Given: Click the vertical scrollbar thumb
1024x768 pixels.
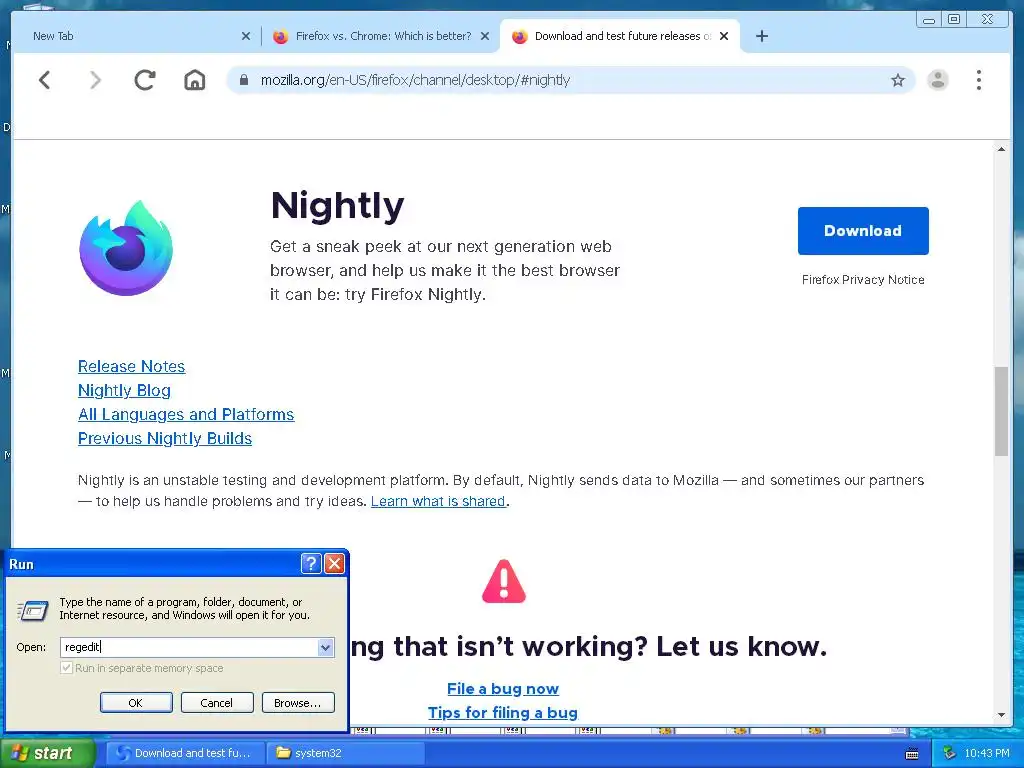Looking at the screenshot, I should tap(1001, 411).
